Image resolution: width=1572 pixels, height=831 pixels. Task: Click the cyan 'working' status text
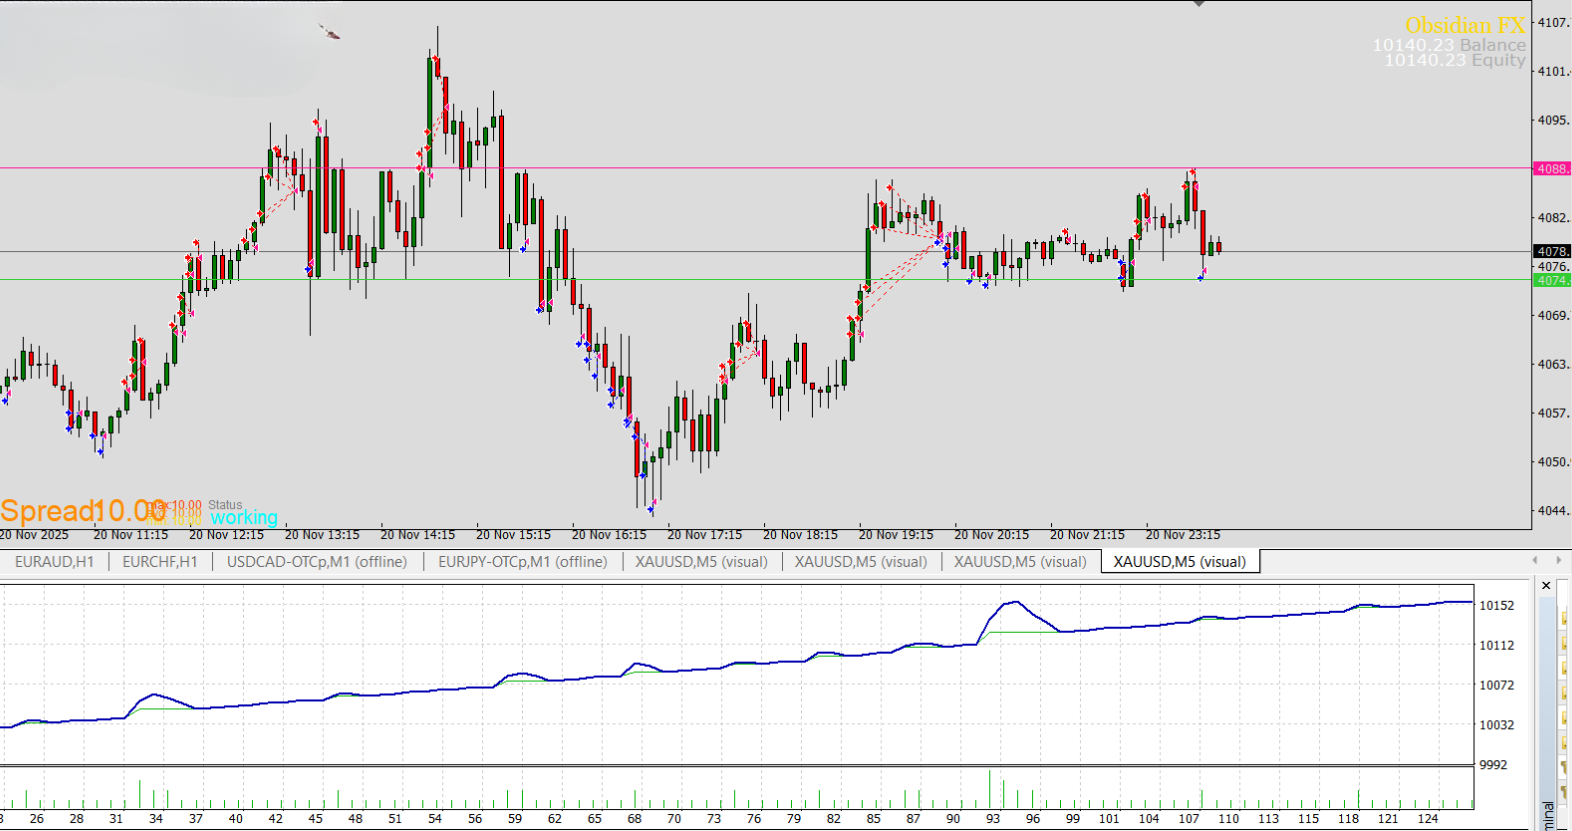(x=244, y=517)
